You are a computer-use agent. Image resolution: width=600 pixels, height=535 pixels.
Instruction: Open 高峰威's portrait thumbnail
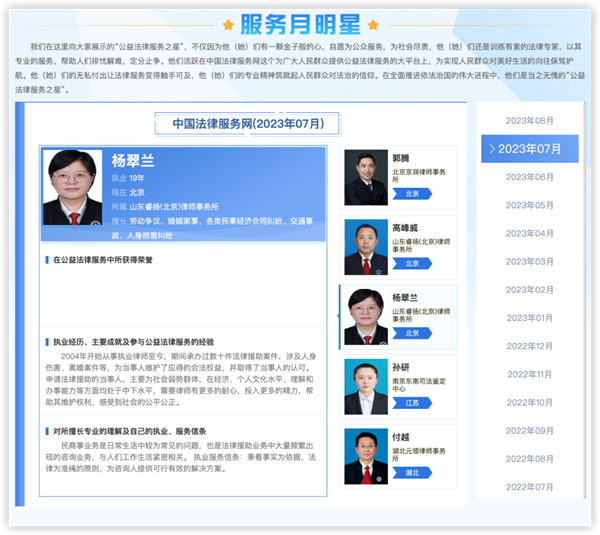coord(366,247)
